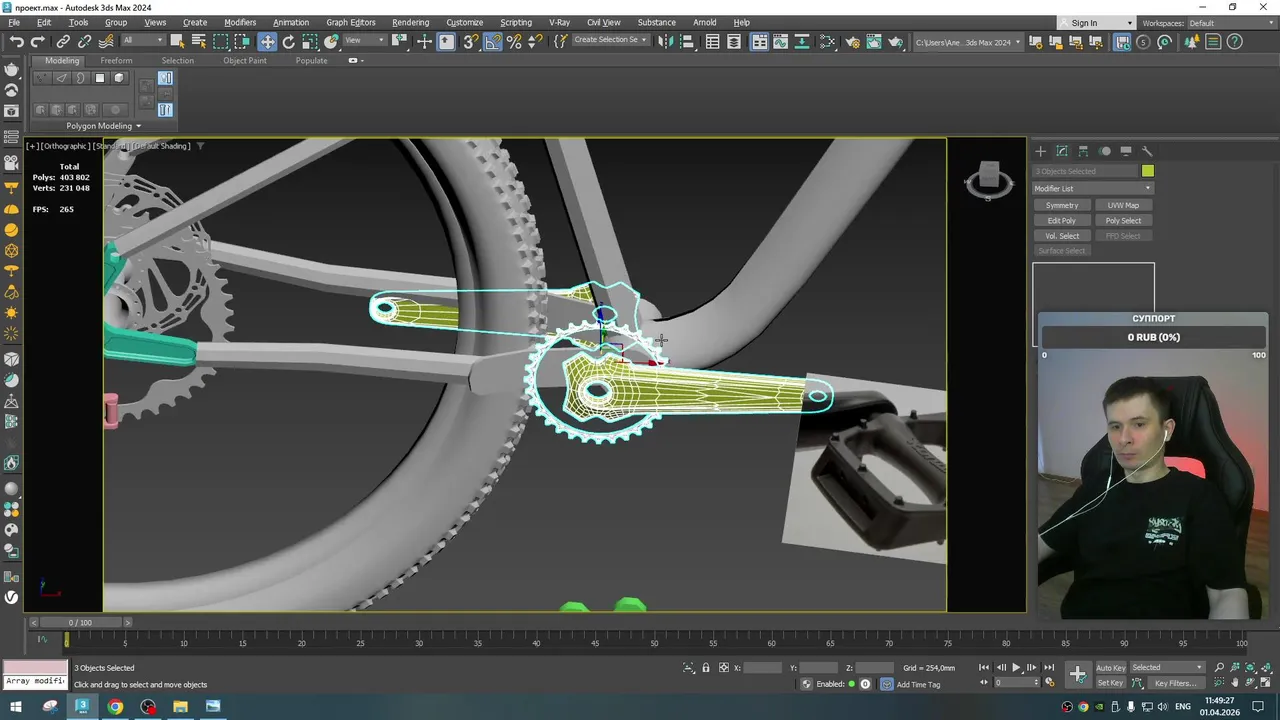Viewport: 1280px width, 720px height.
Task: Toggle the Ribbon toolbar icon
Action: click(760, 41)
